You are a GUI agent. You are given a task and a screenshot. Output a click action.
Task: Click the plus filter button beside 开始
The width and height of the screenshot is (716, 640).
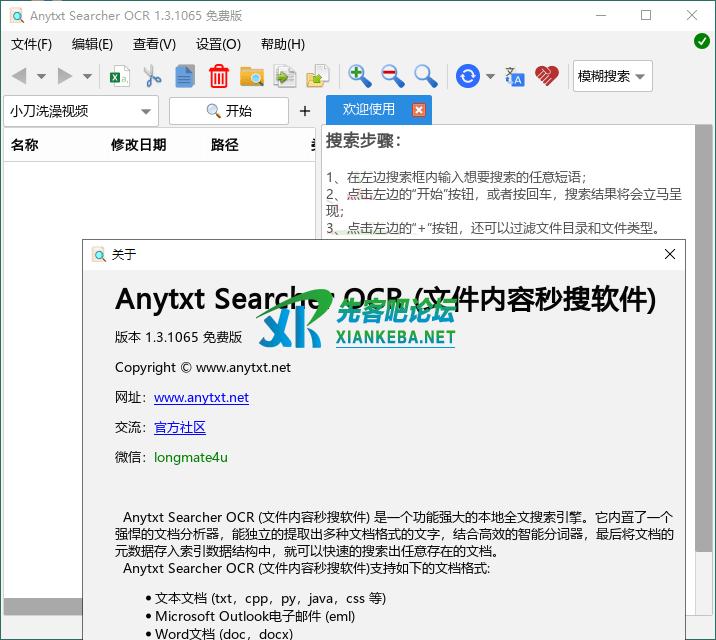click(x=305, y=111)
